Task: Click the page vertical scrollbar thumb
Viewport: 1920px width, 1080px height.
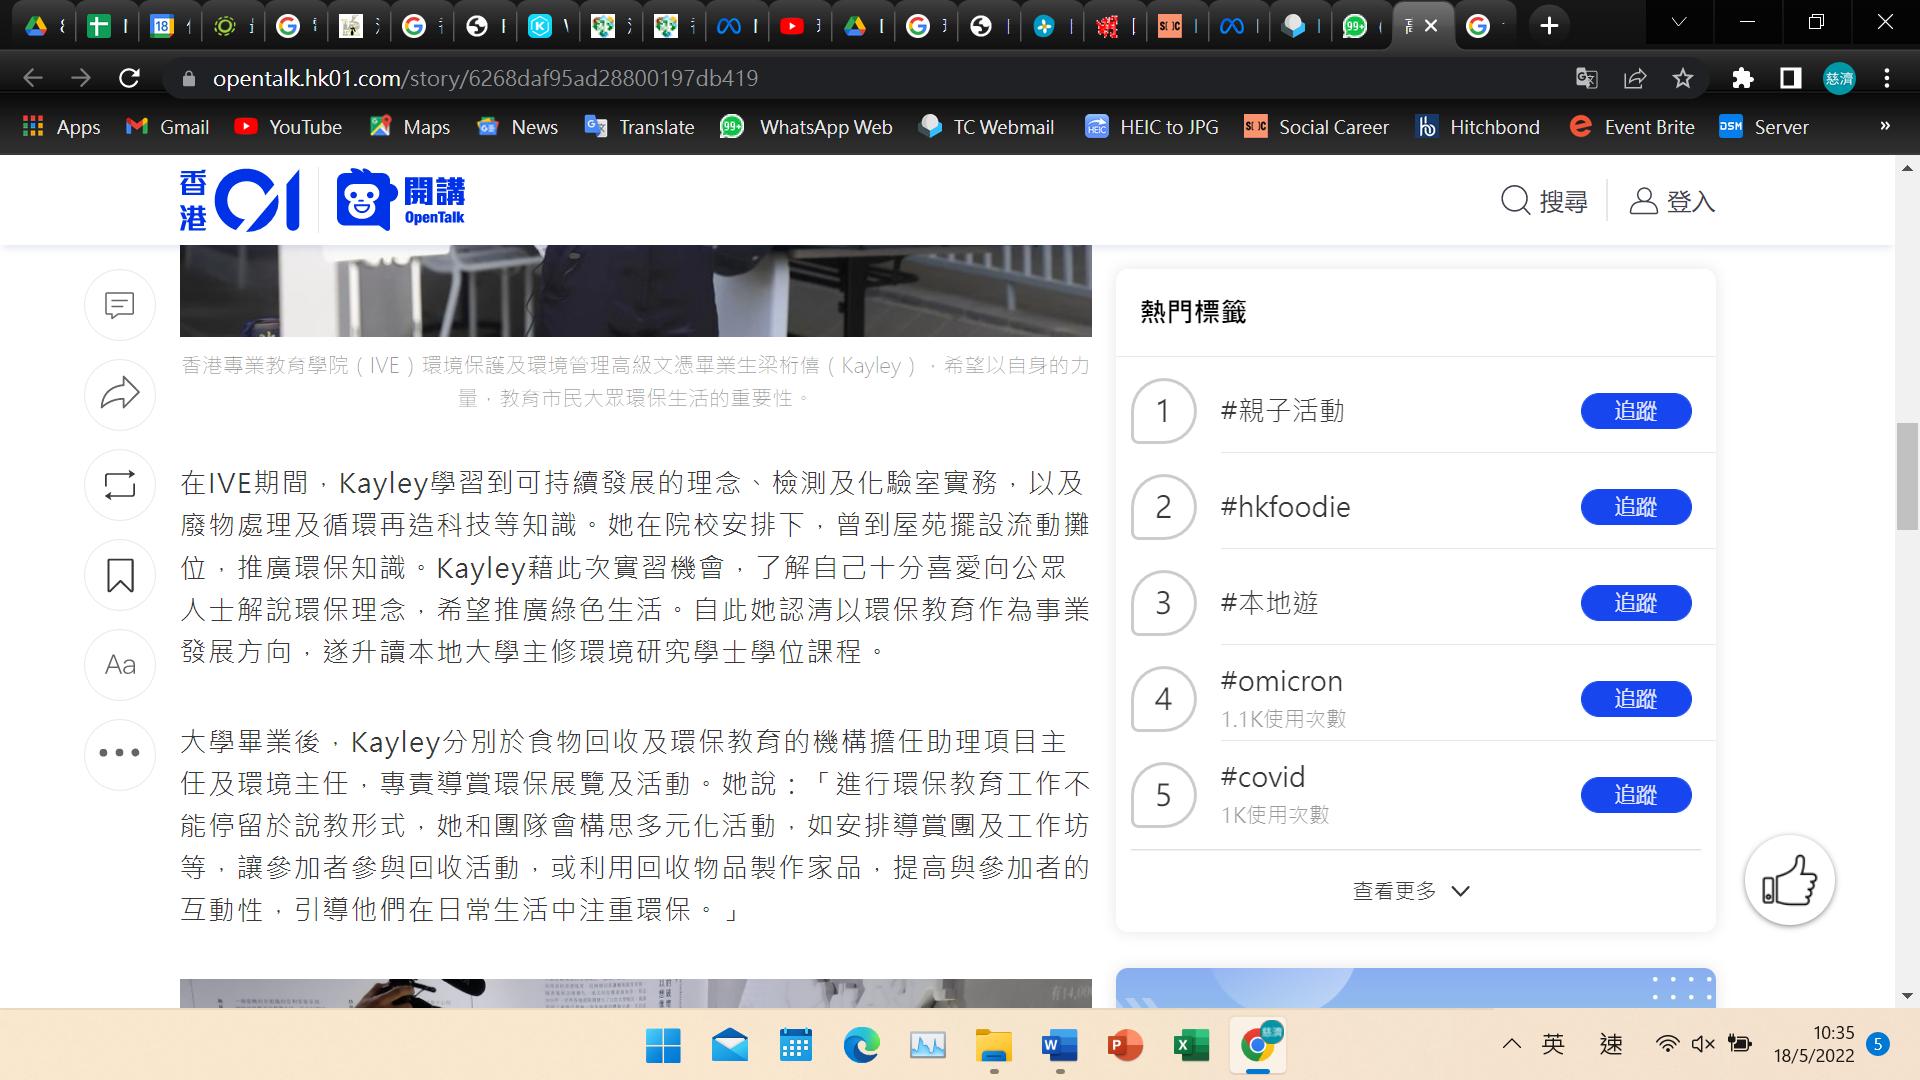Action: (x=1907, y=476)
